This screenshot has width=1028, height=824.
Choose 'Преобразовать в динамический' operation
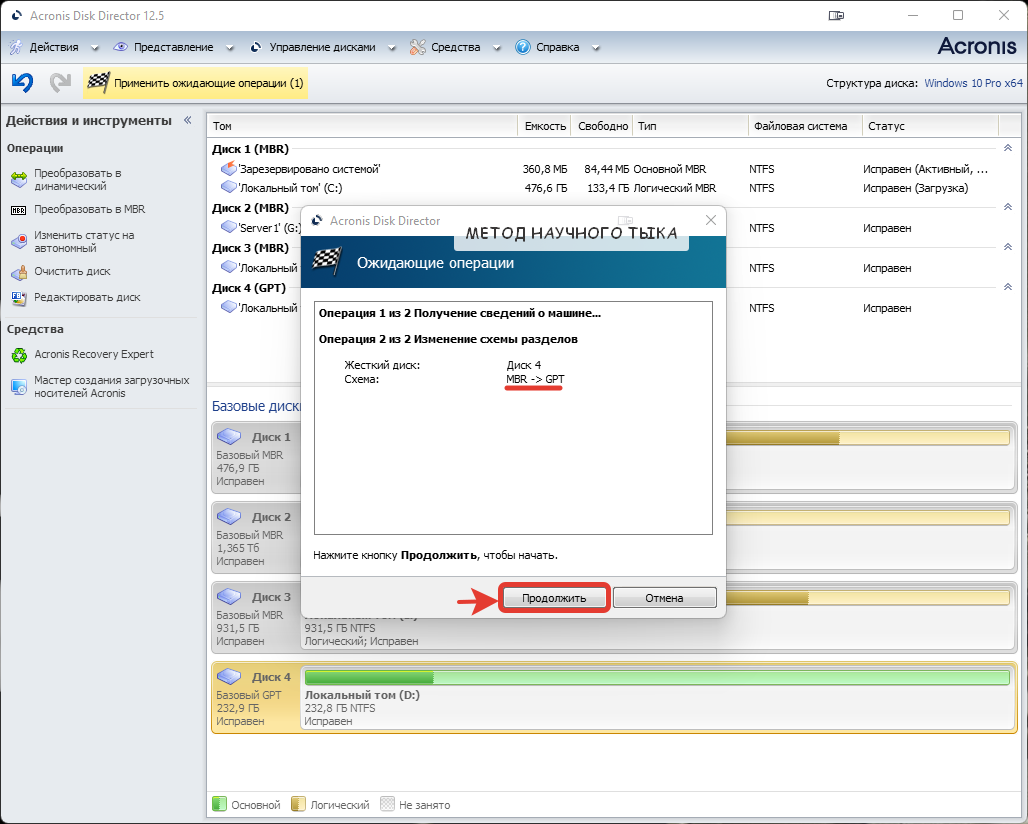click(78, 180)
